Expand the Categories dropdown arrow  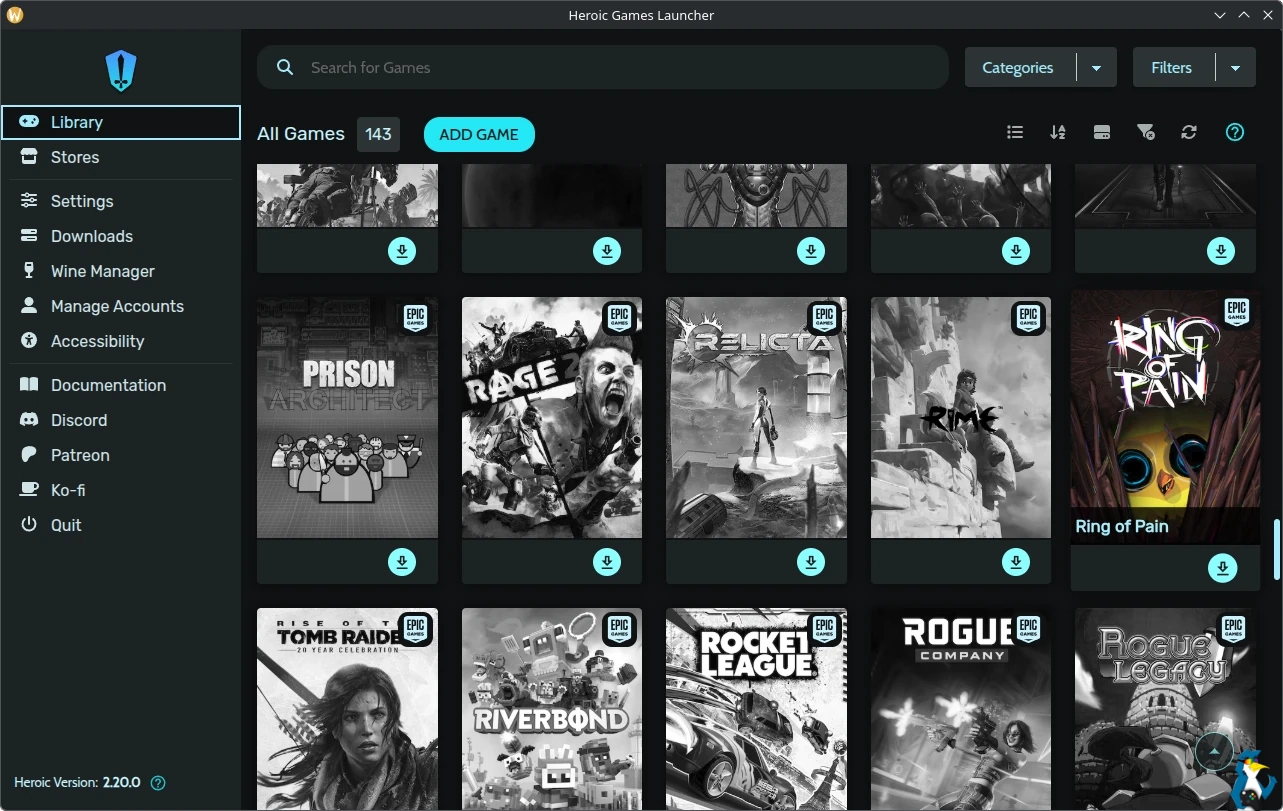(1096, 68)
